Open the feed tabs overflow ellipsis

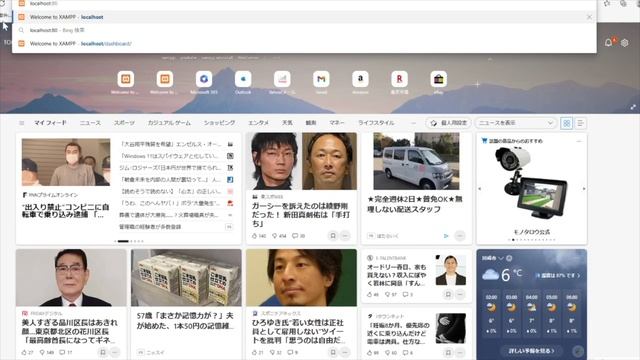coord(413,123)
